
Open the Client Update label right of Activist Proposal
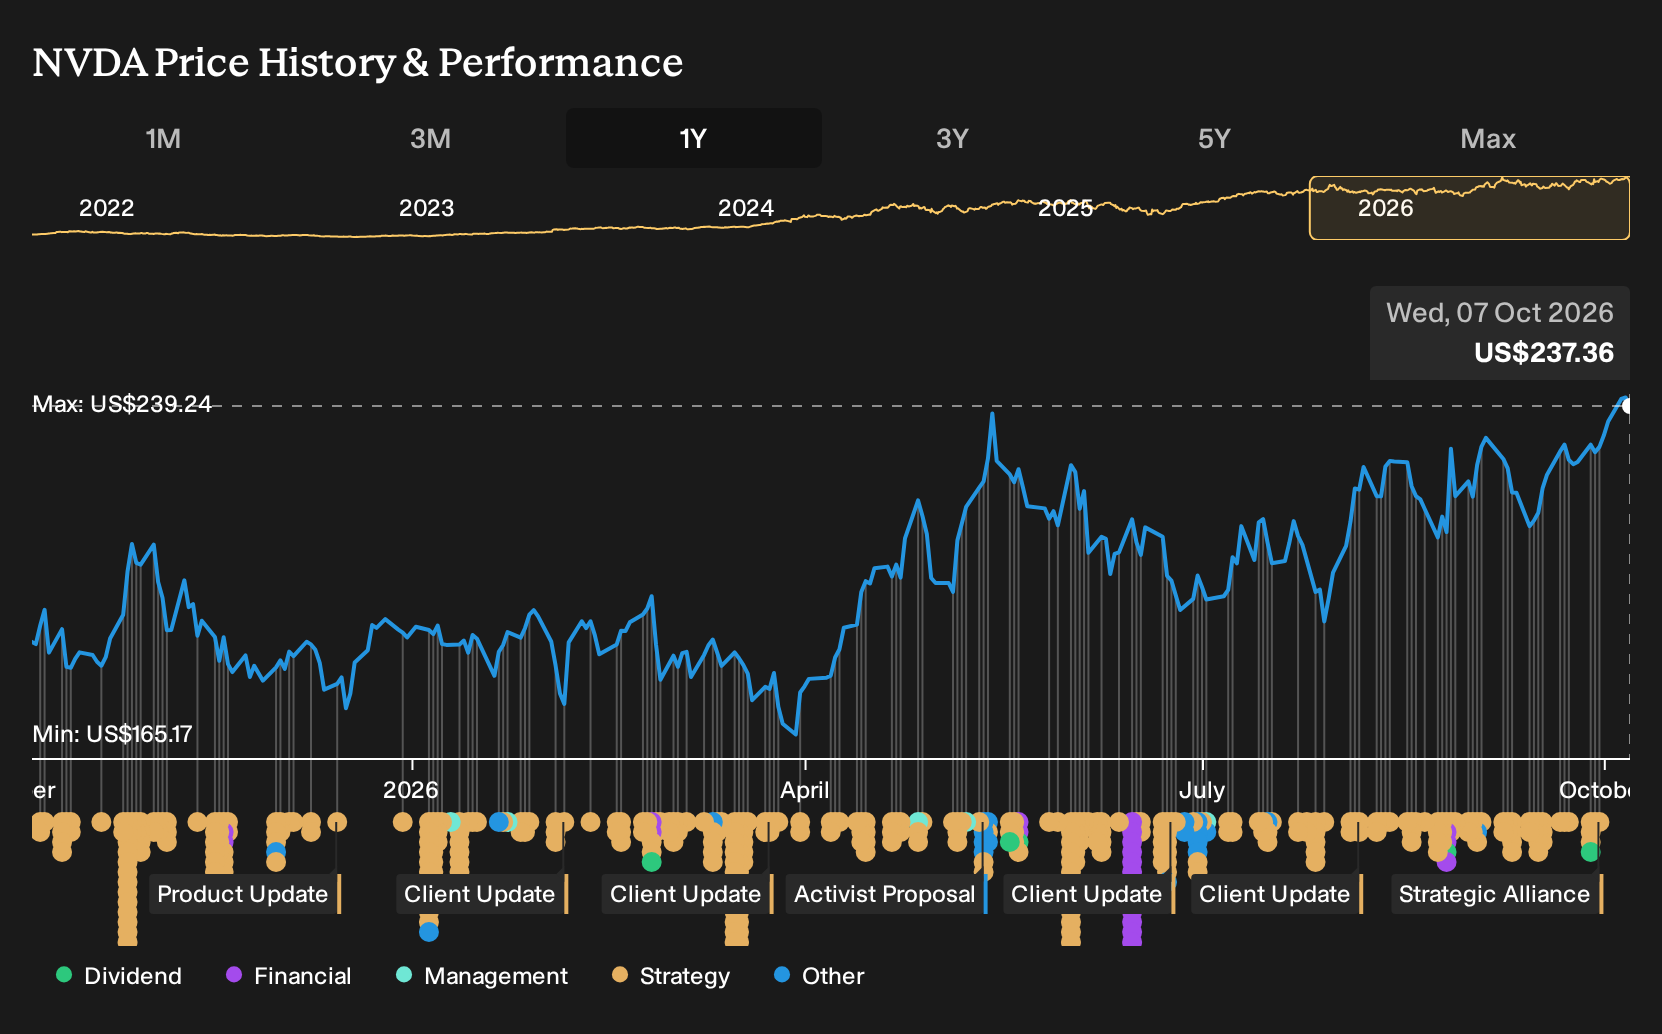point(1087,894)
